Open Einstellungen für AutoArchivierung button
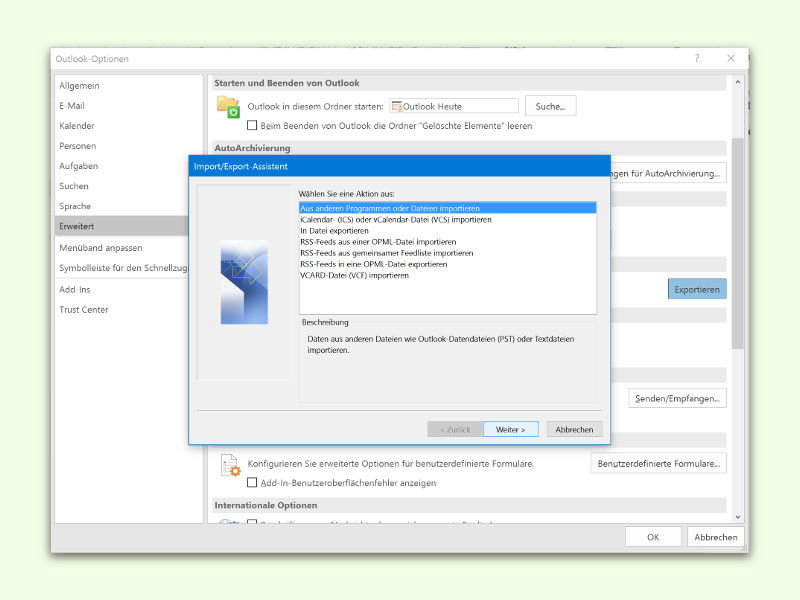Viewport: 800px width, 600px height. click(x=668, y=173)
